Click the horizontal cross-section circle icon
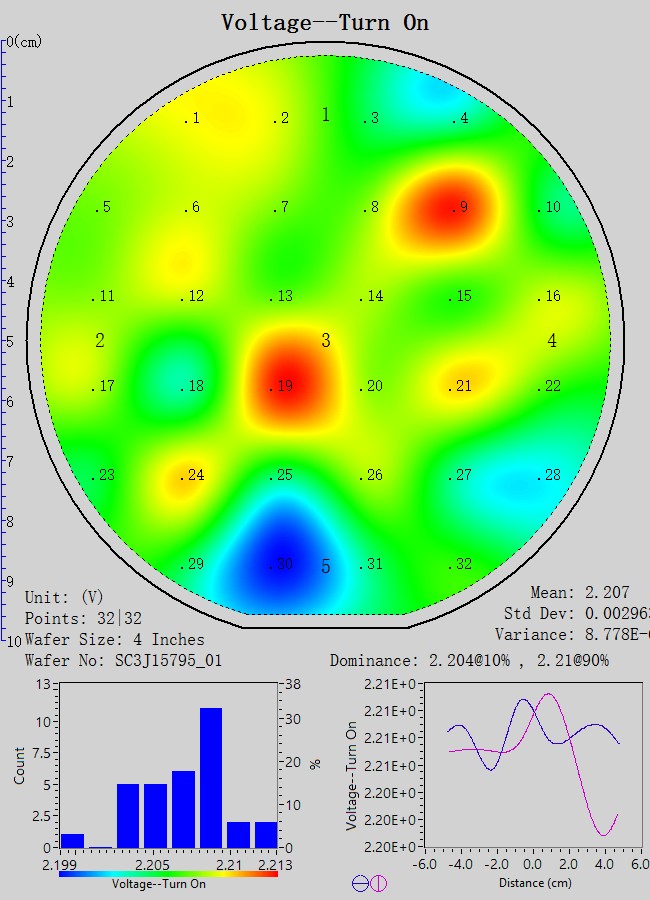The width and height of the screenshot is (650, 900). 360,883
